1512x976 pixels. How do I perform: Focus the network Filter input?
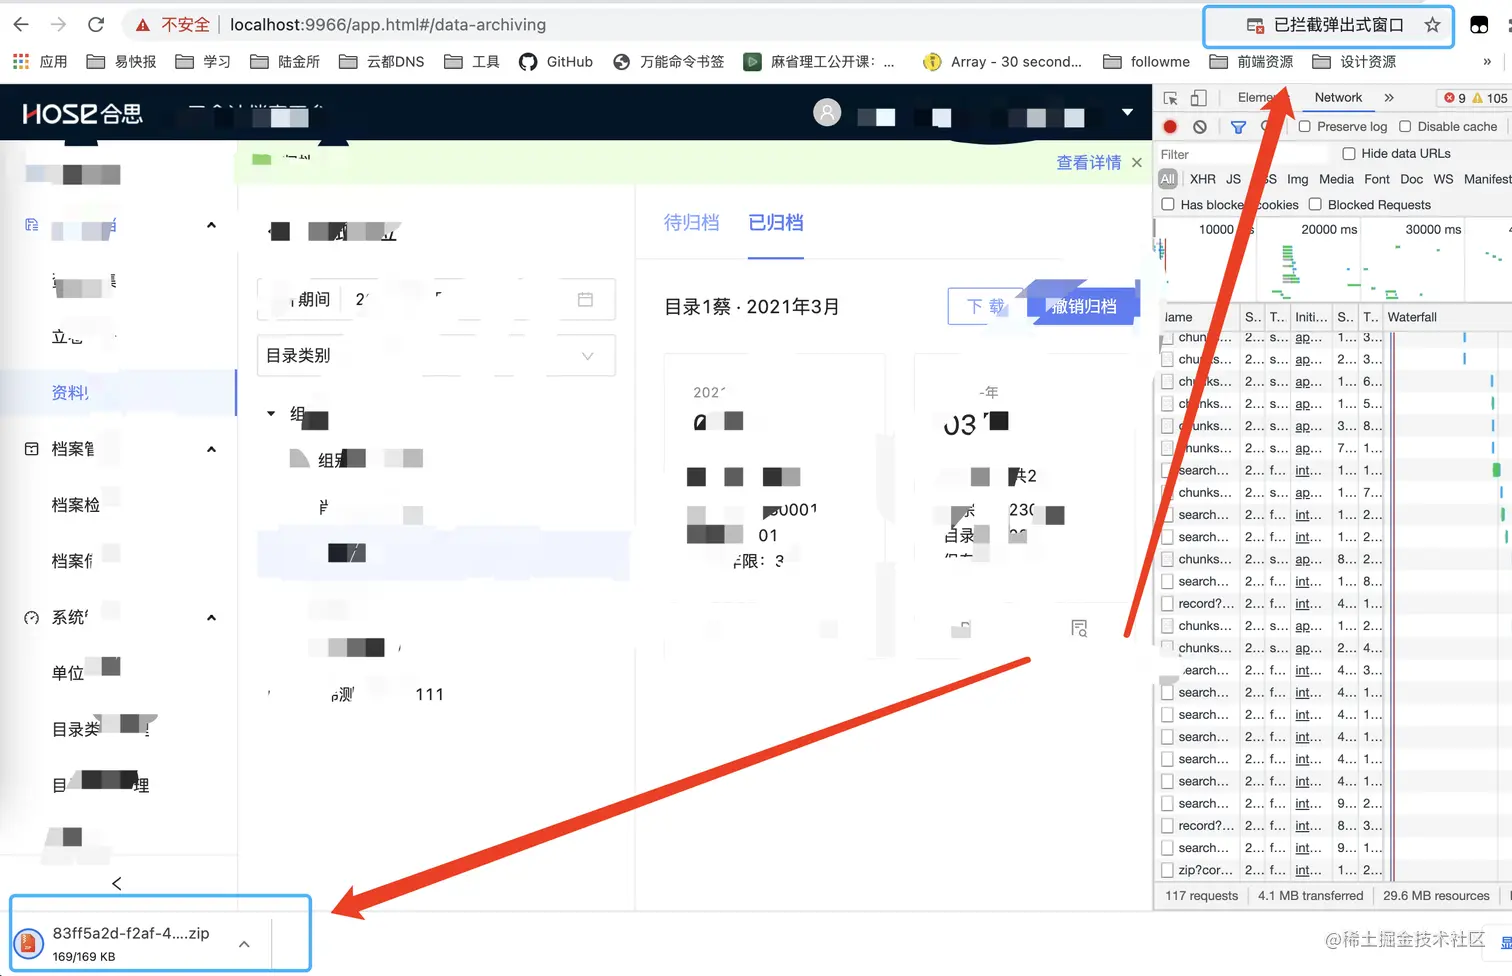(1243, 155)
